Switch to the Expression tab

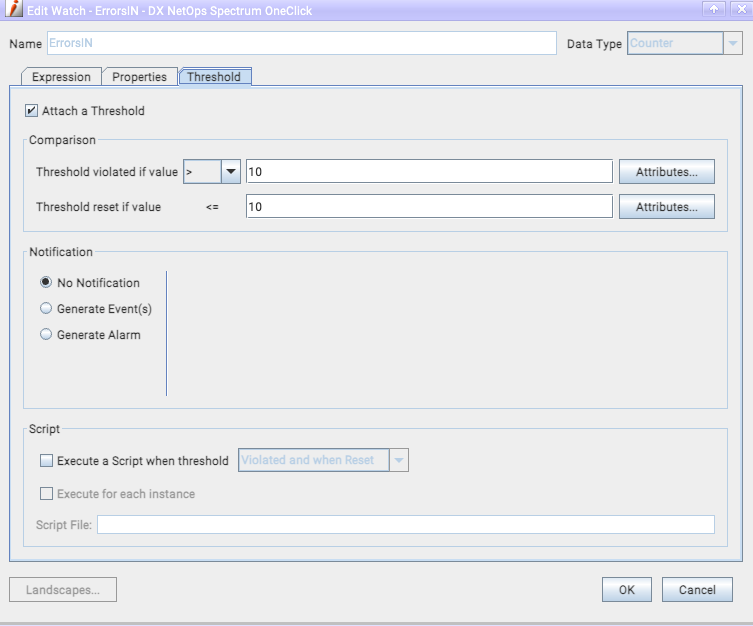click(x=61, y=77)
